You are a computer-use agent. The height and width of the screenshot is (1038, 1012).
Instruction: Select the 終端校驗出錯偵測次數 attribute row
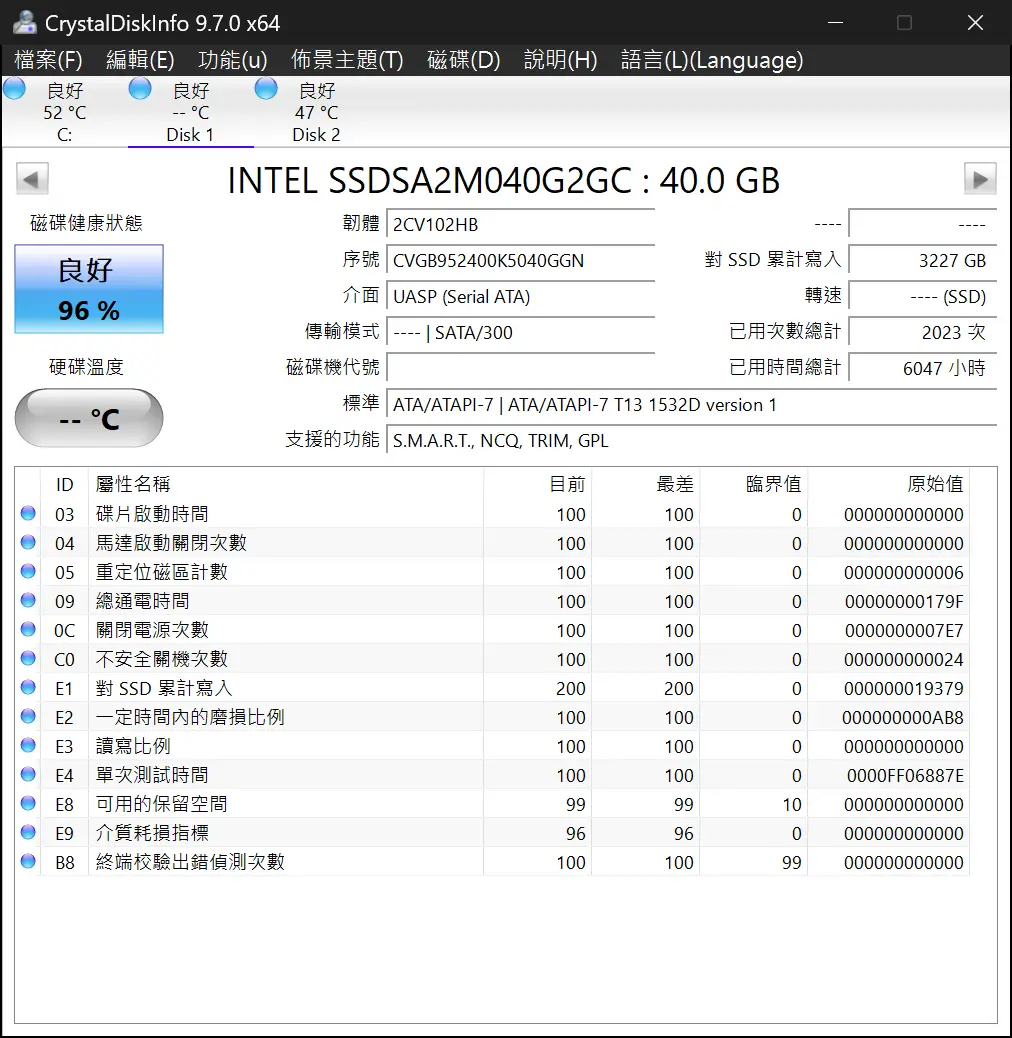(x=492, y=862)
